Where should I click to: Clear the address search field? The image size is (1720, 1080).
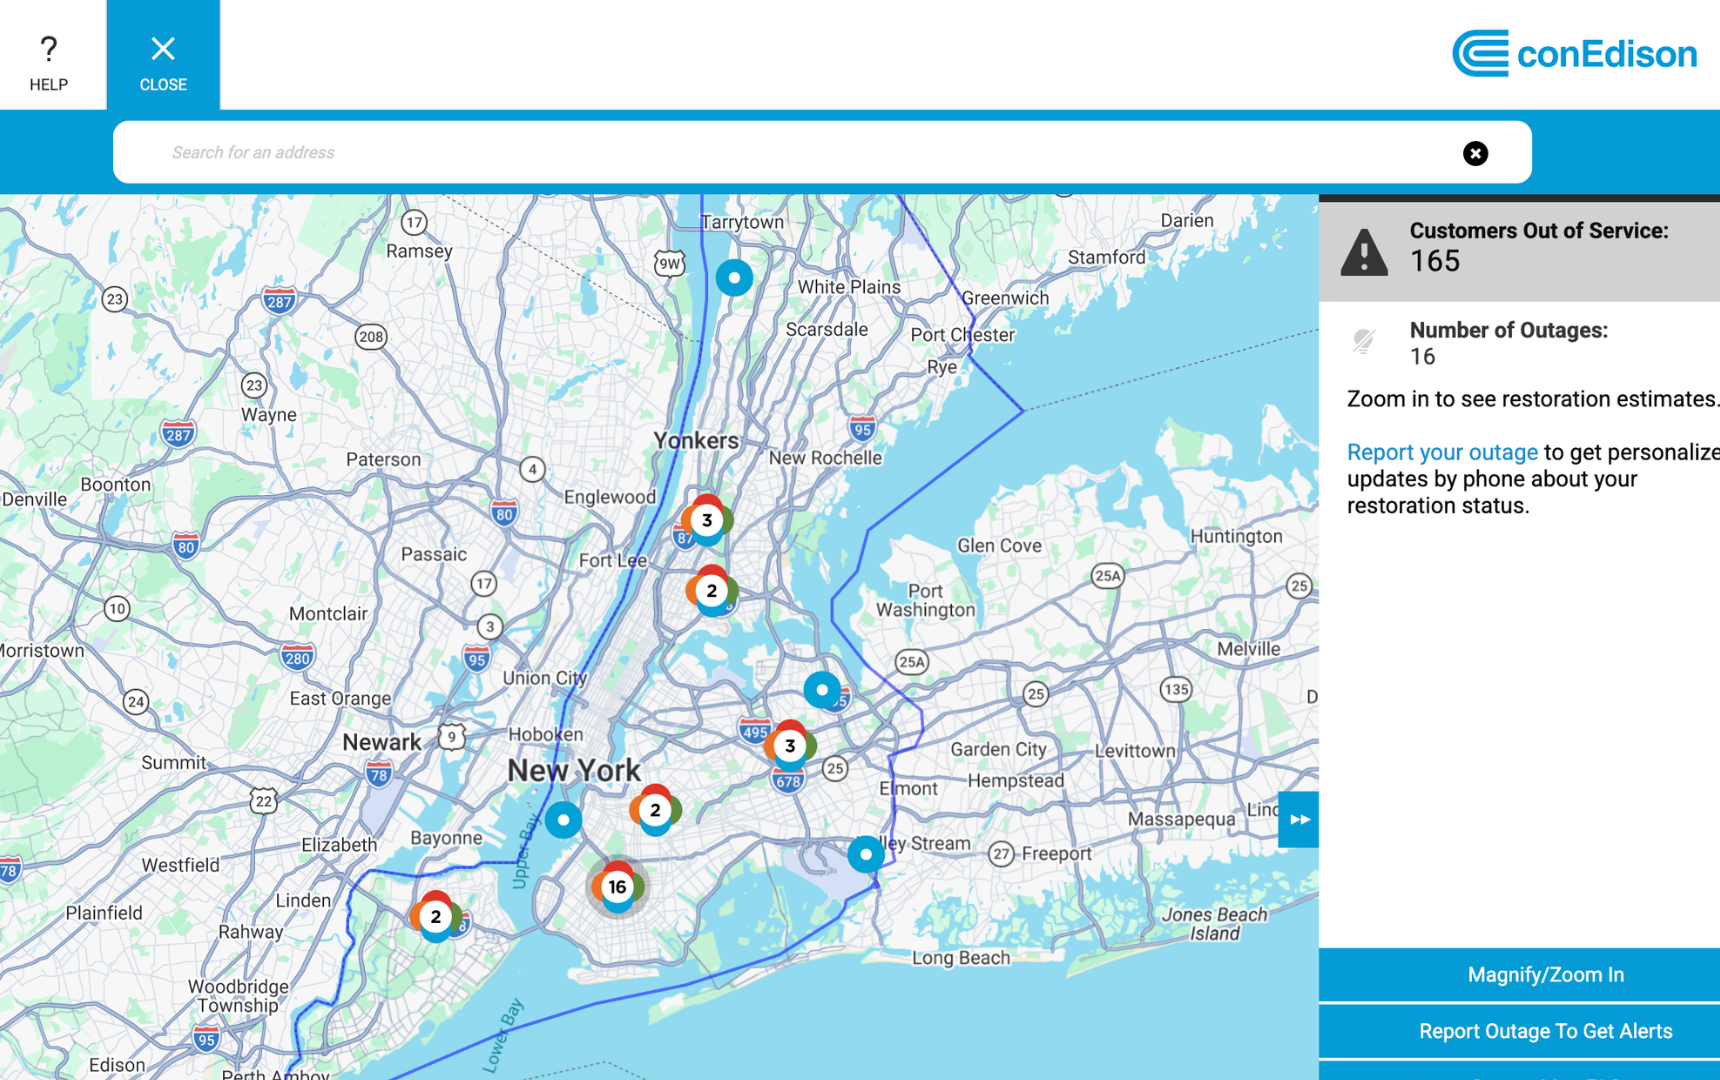click(x=1475, y=153)
